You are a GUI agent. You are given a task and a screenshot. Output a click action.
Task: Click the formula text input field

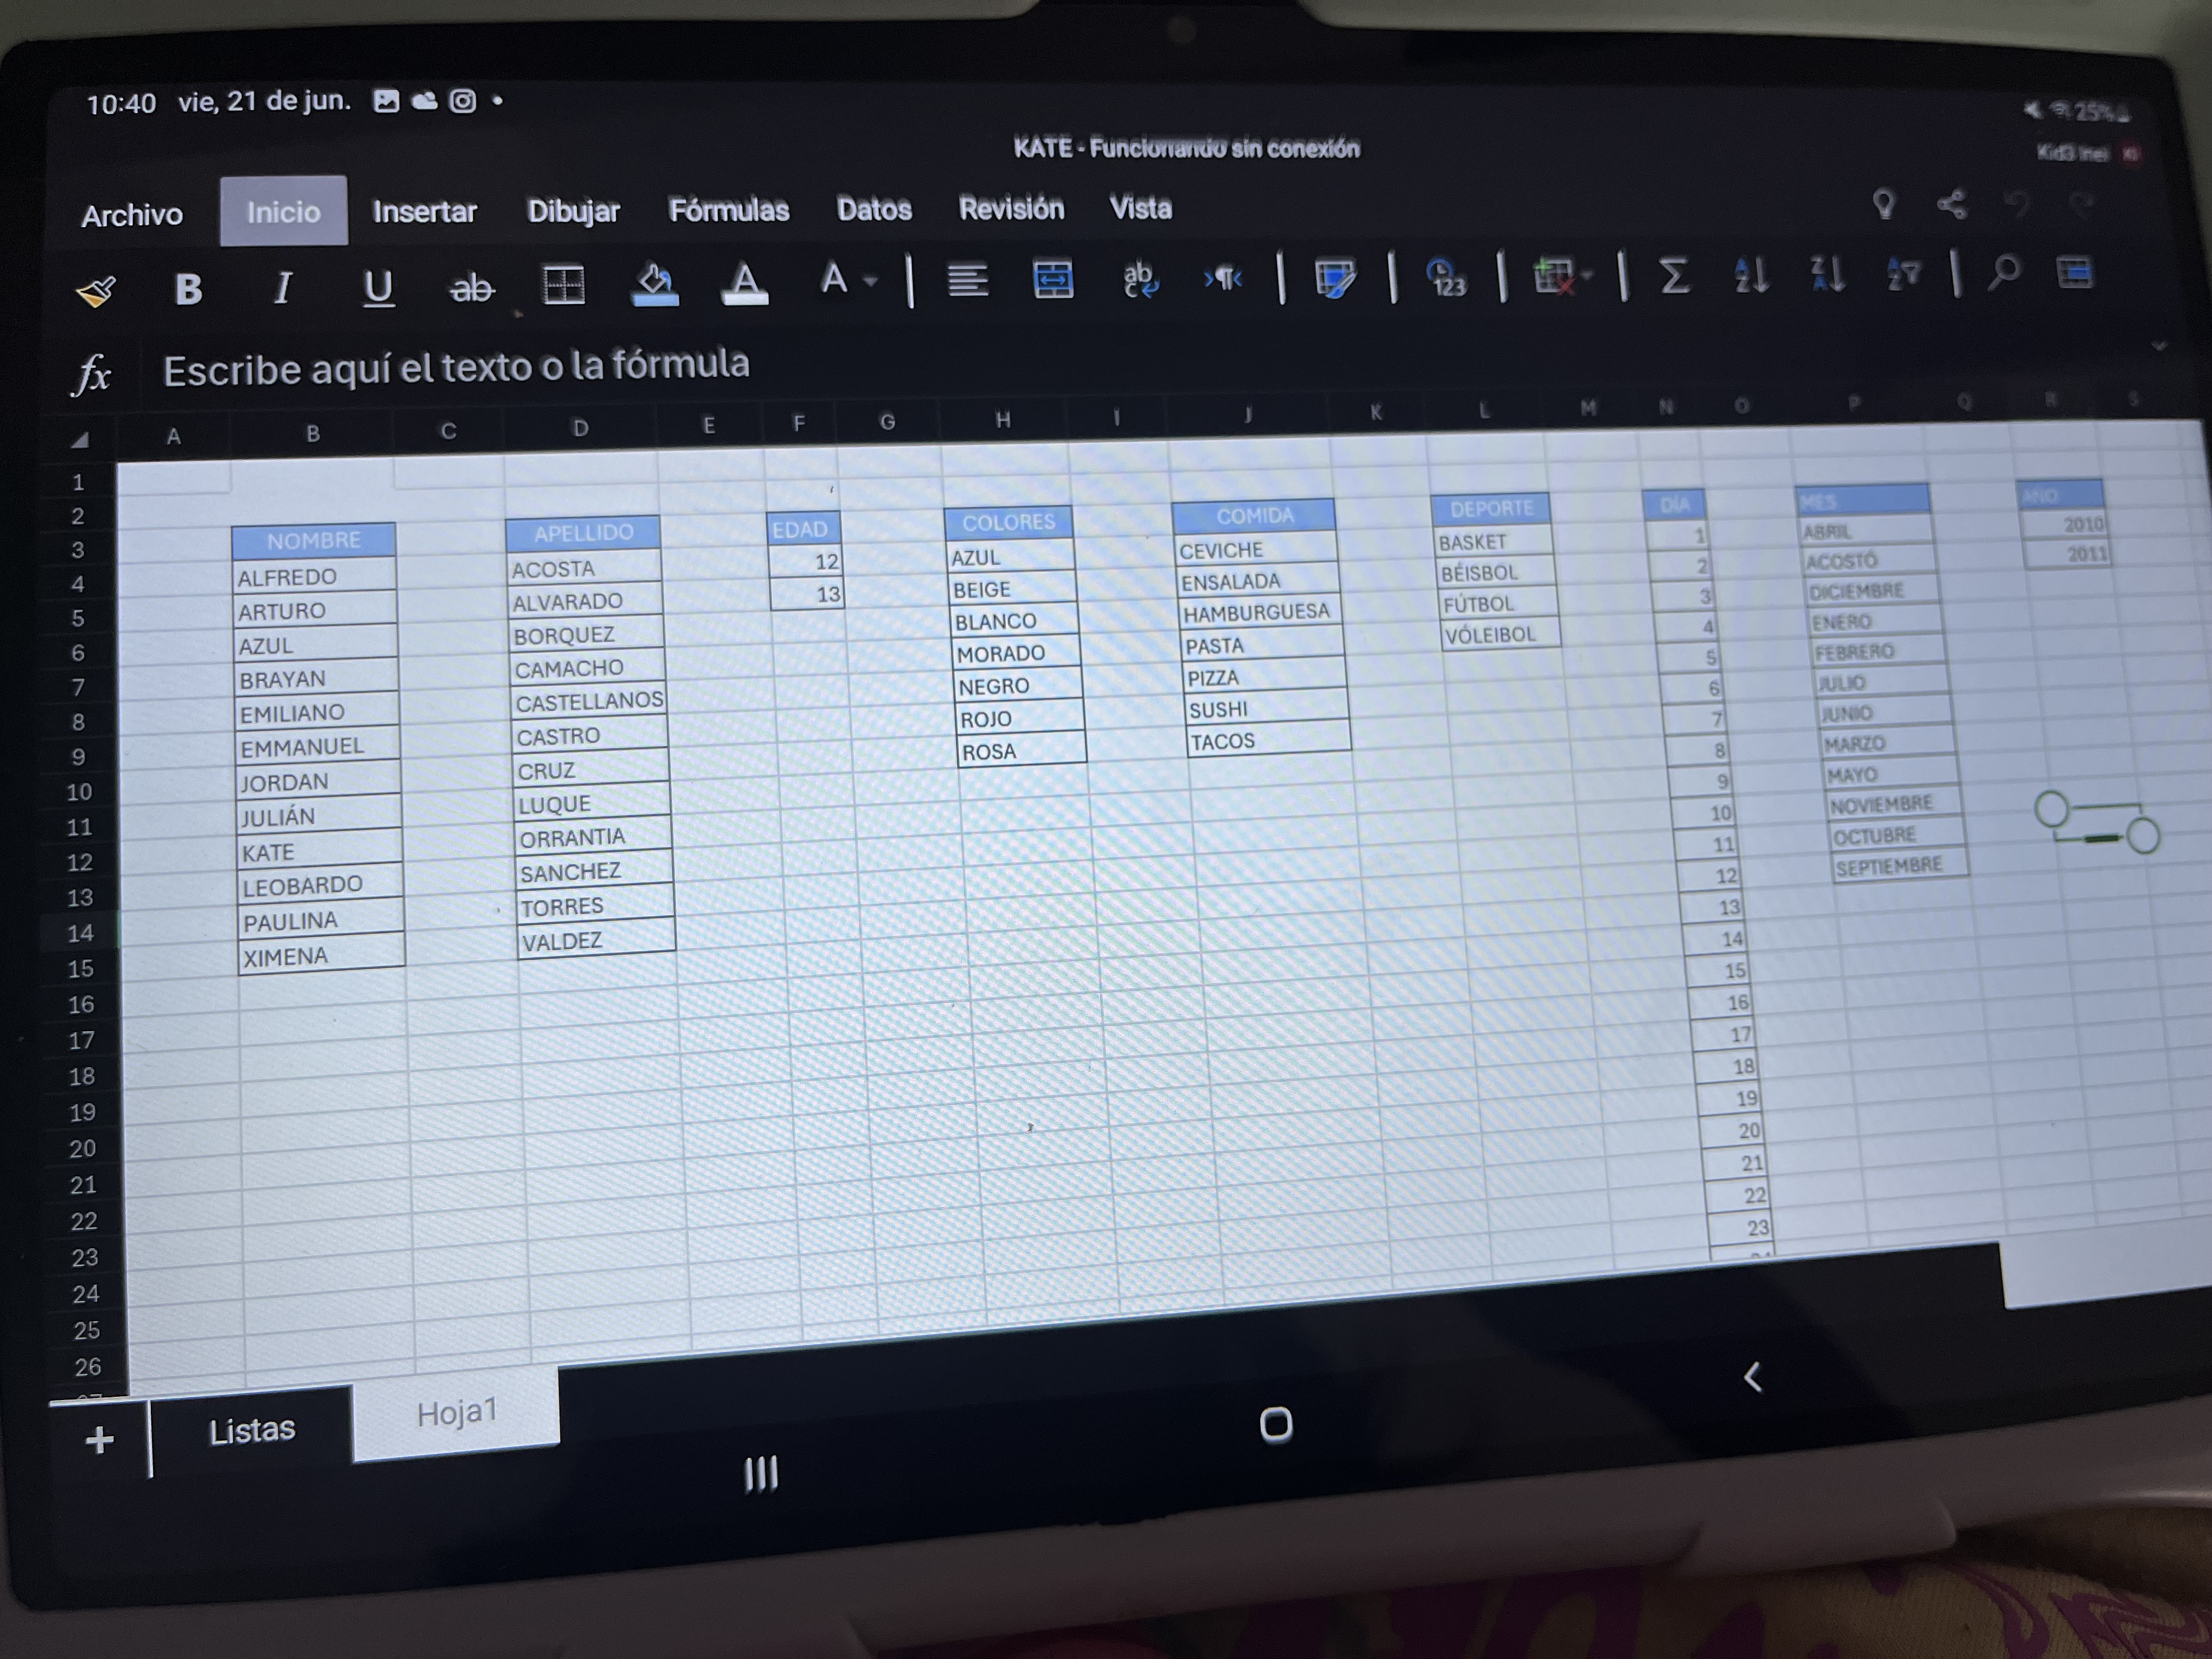coord(456,367)
